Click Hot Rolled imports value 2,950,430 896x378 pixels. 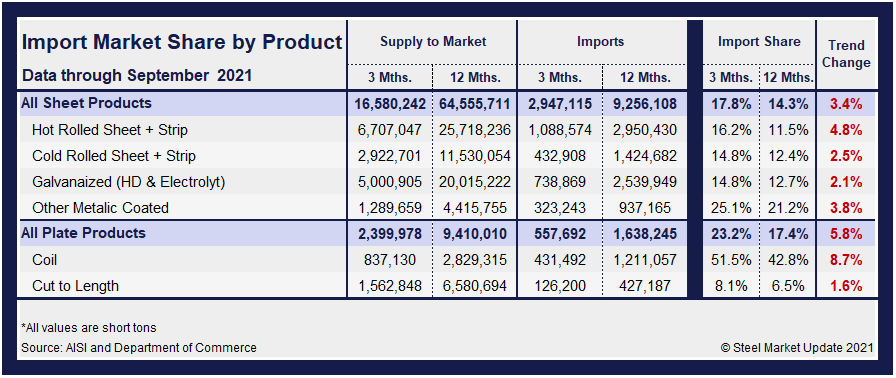tap(645, 130)
